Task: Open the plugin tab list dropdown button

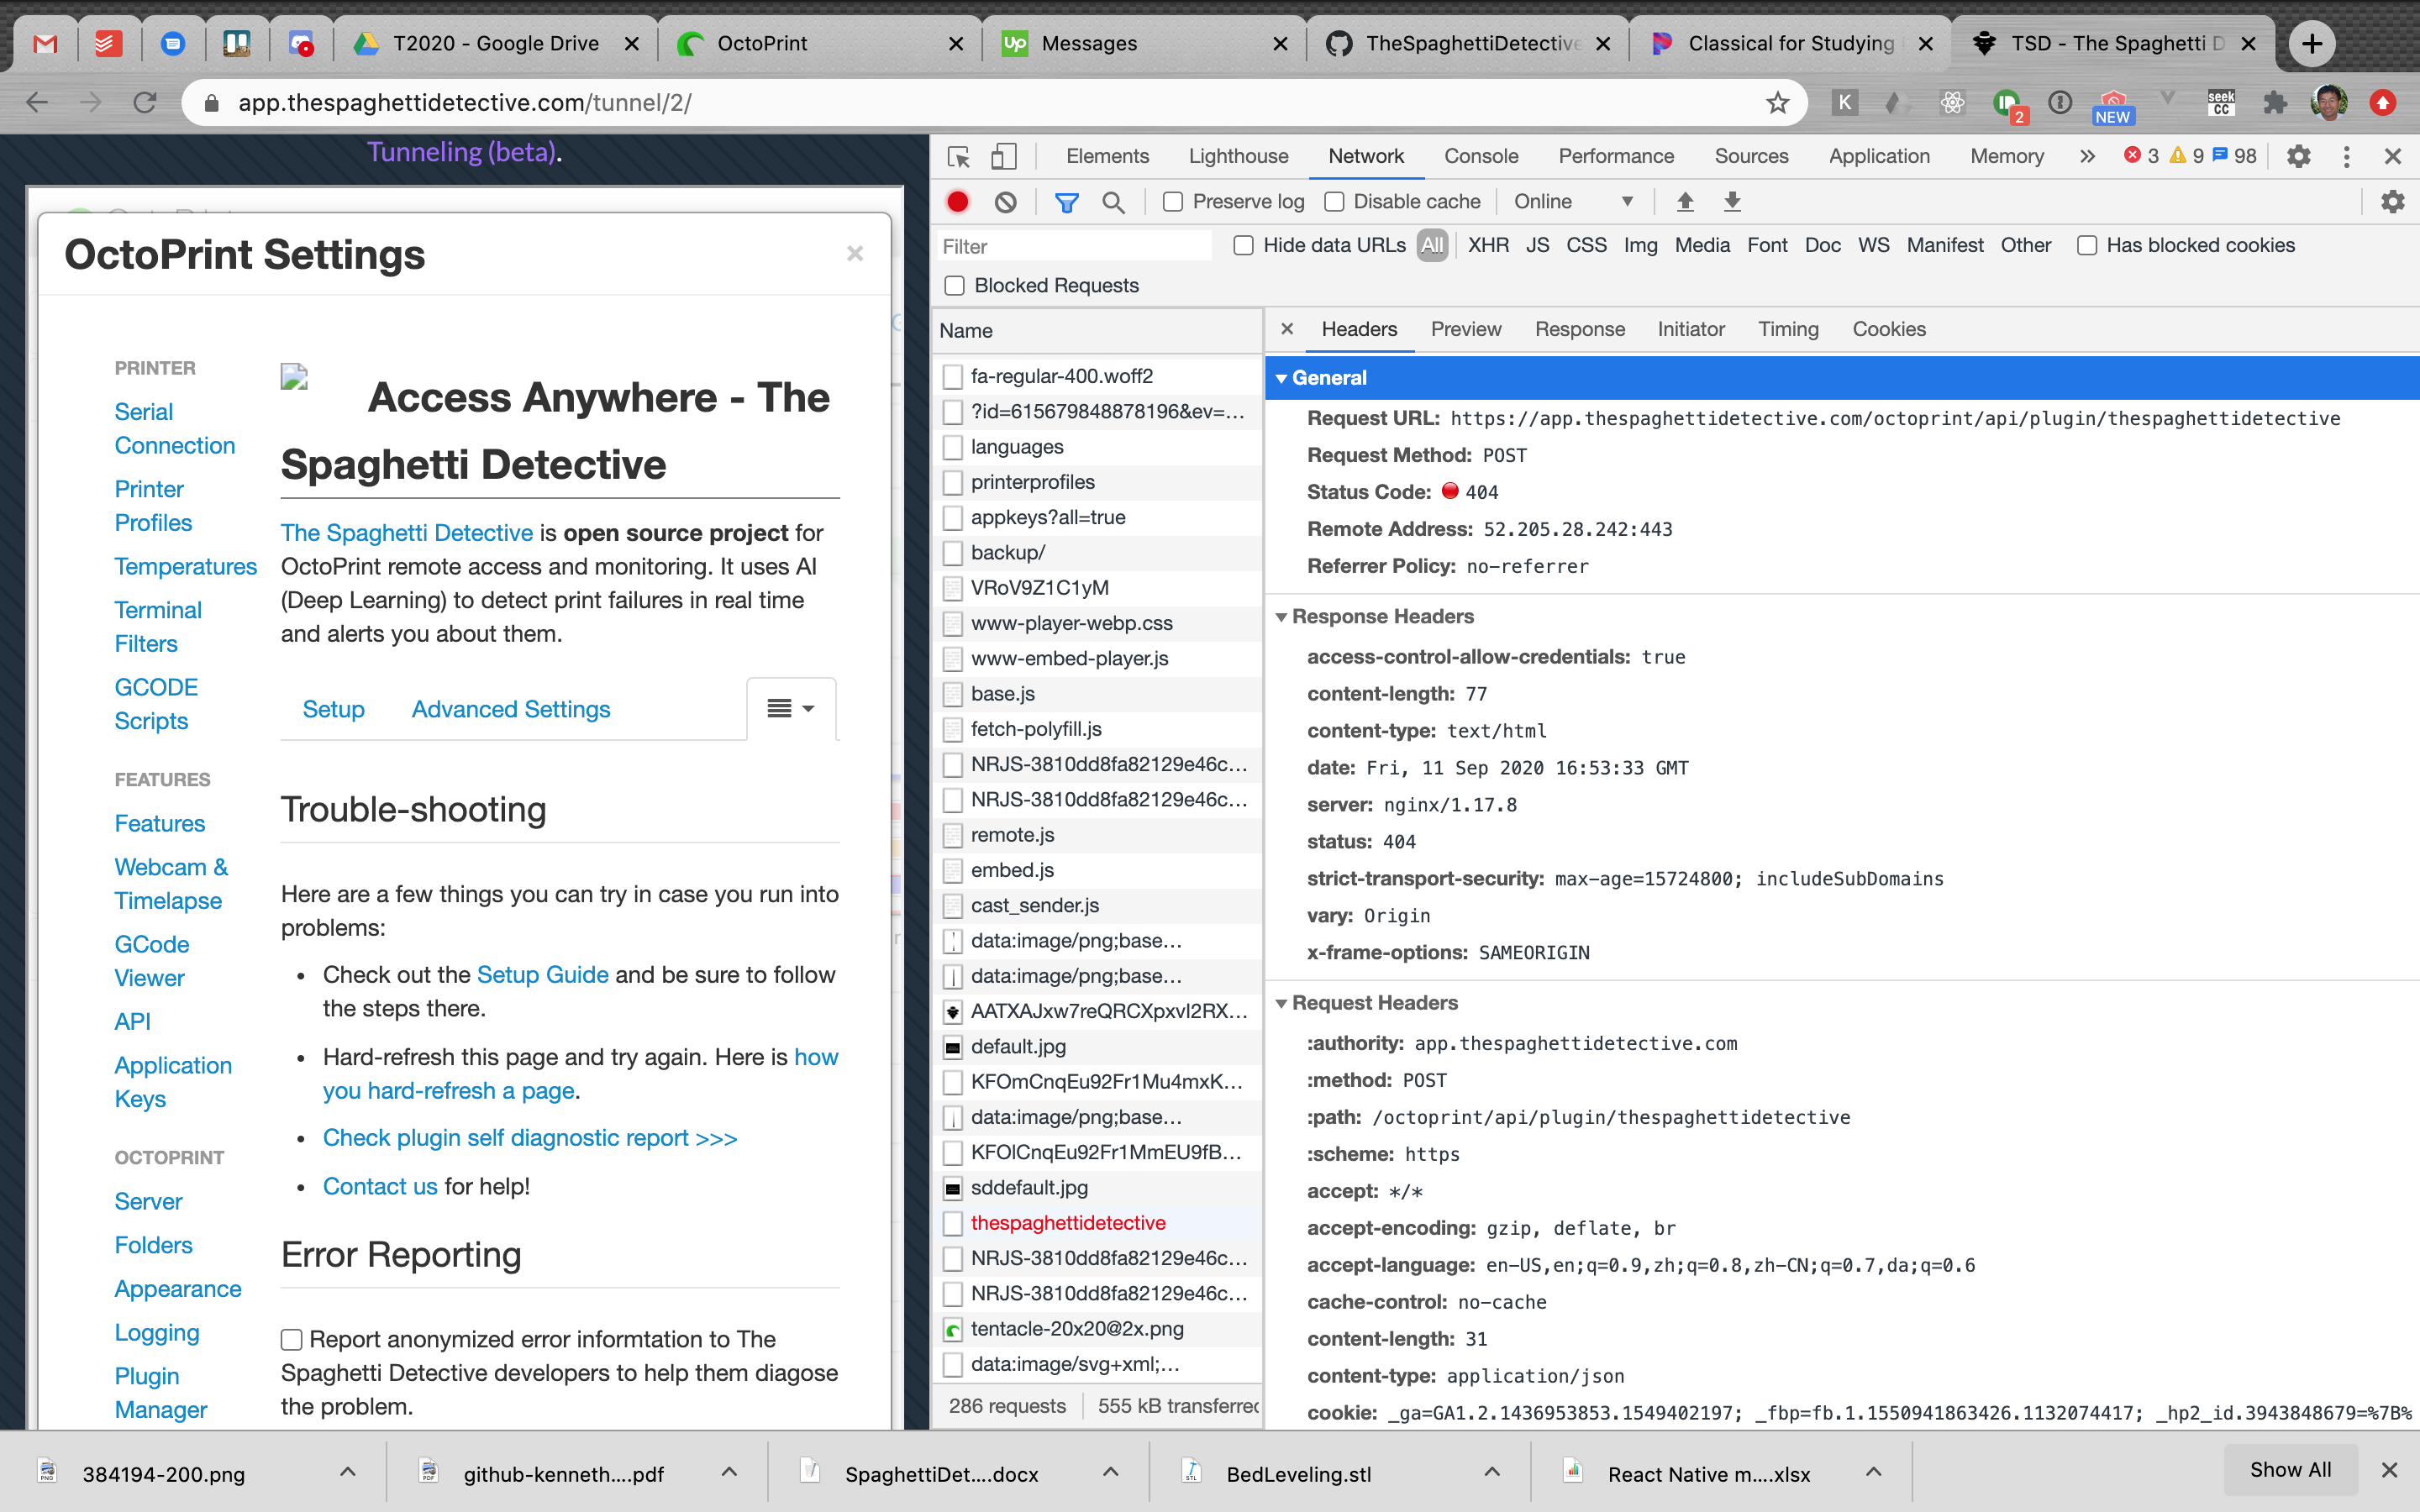Action: tap(790, 708)
